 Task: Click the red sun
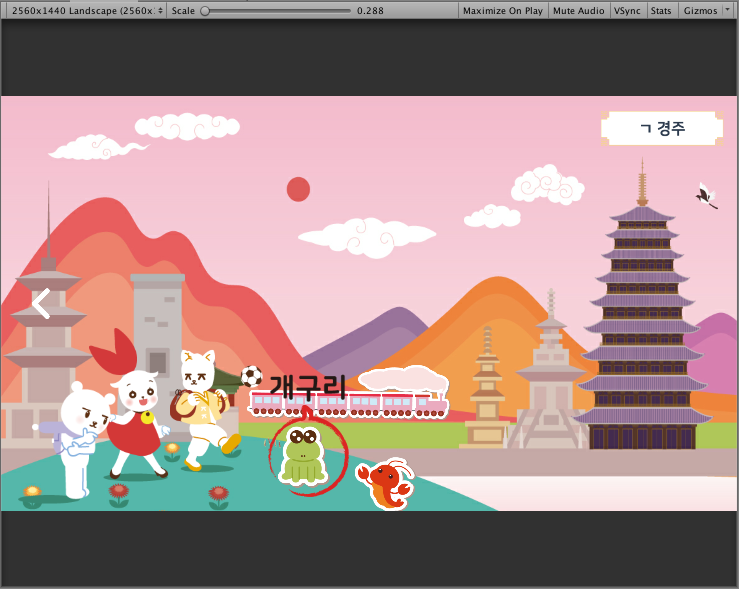coord(298,189)
